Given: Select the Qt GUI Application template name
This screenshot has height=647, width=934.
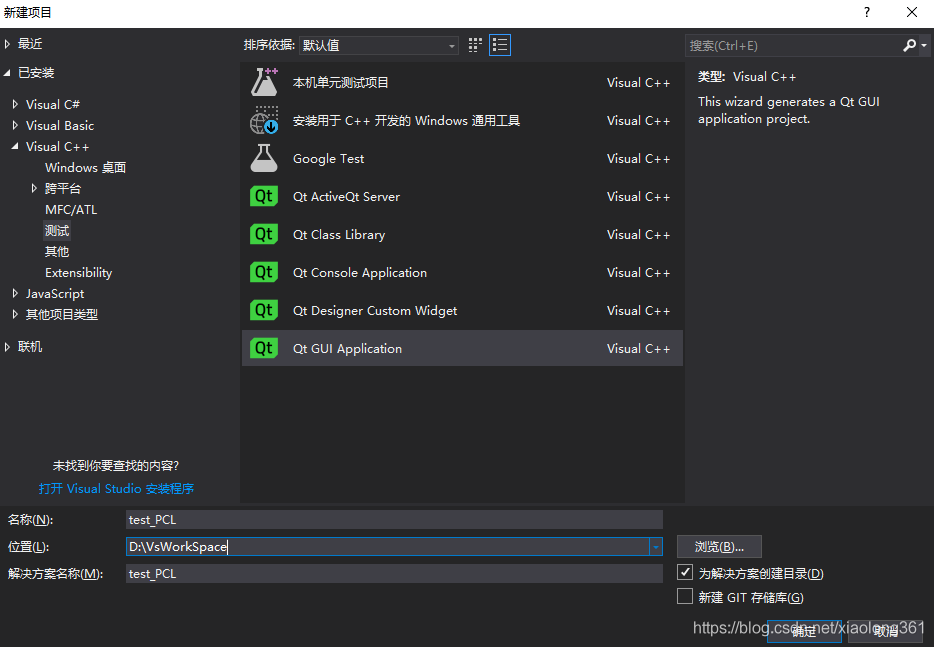Looking at the screenshot, I should [x=347, y=349].
